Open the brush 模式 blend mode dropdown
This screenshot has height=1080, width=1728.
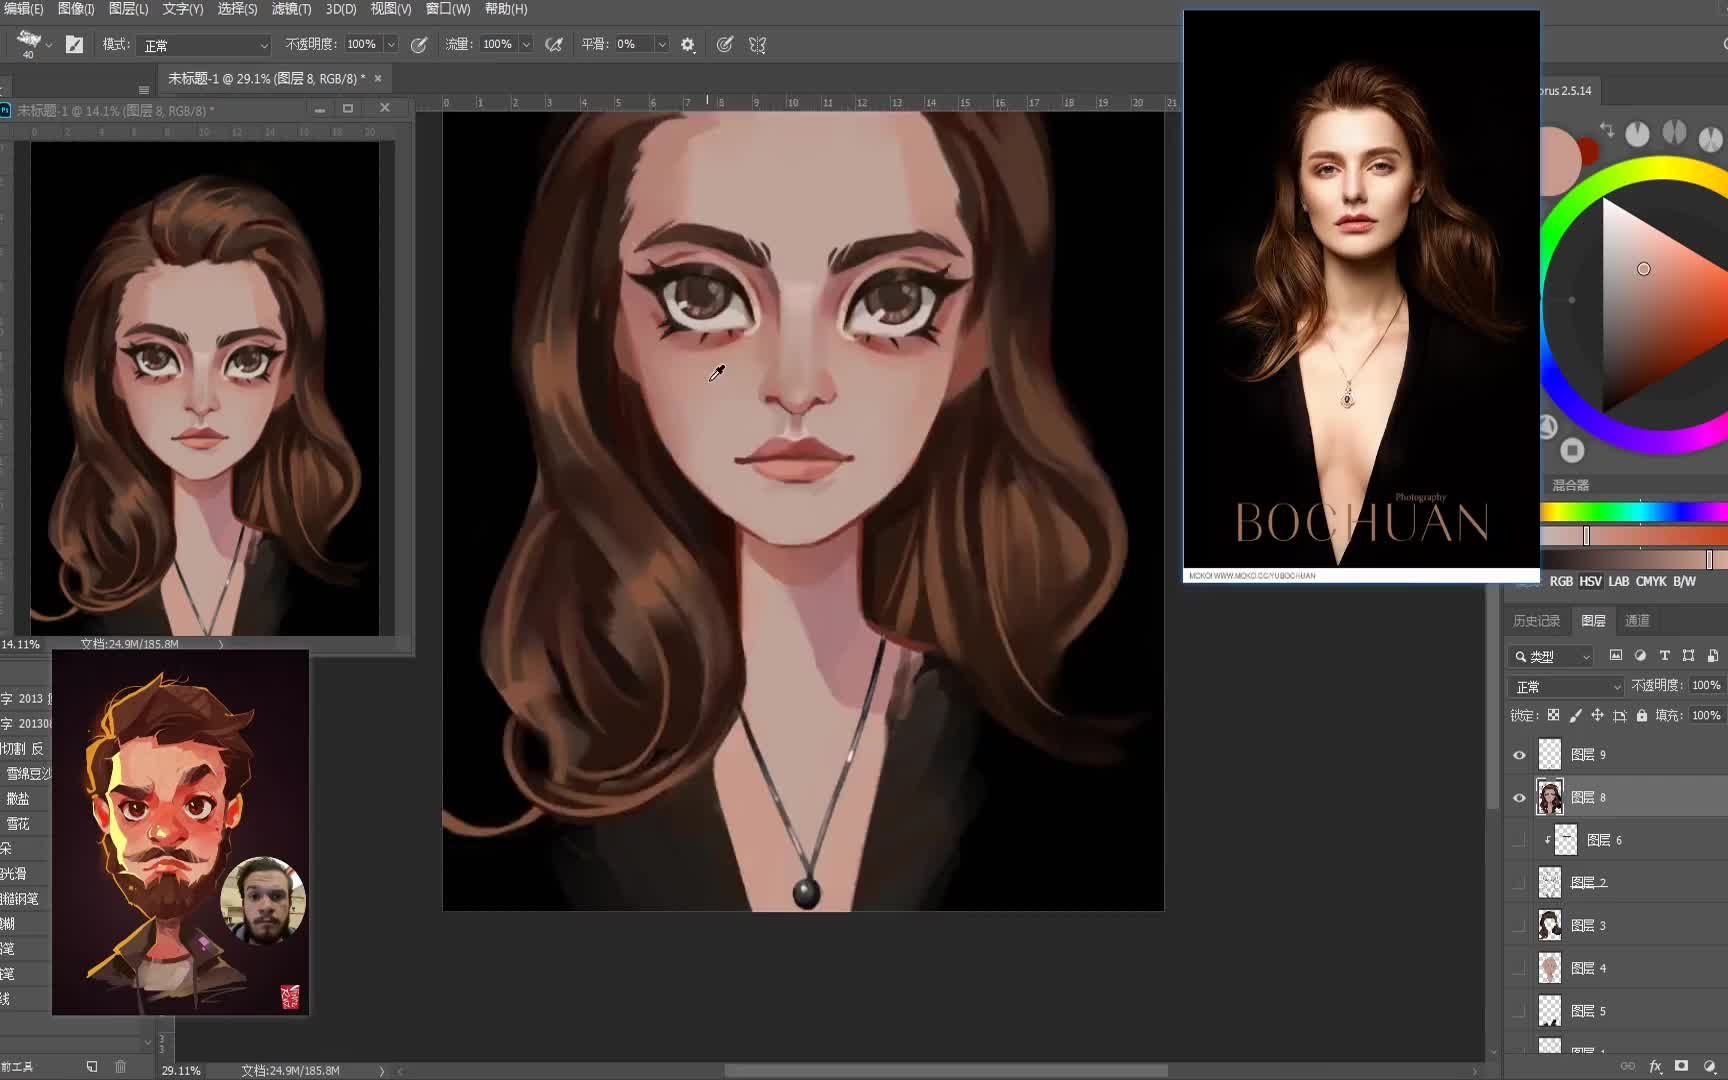[204, 45]
